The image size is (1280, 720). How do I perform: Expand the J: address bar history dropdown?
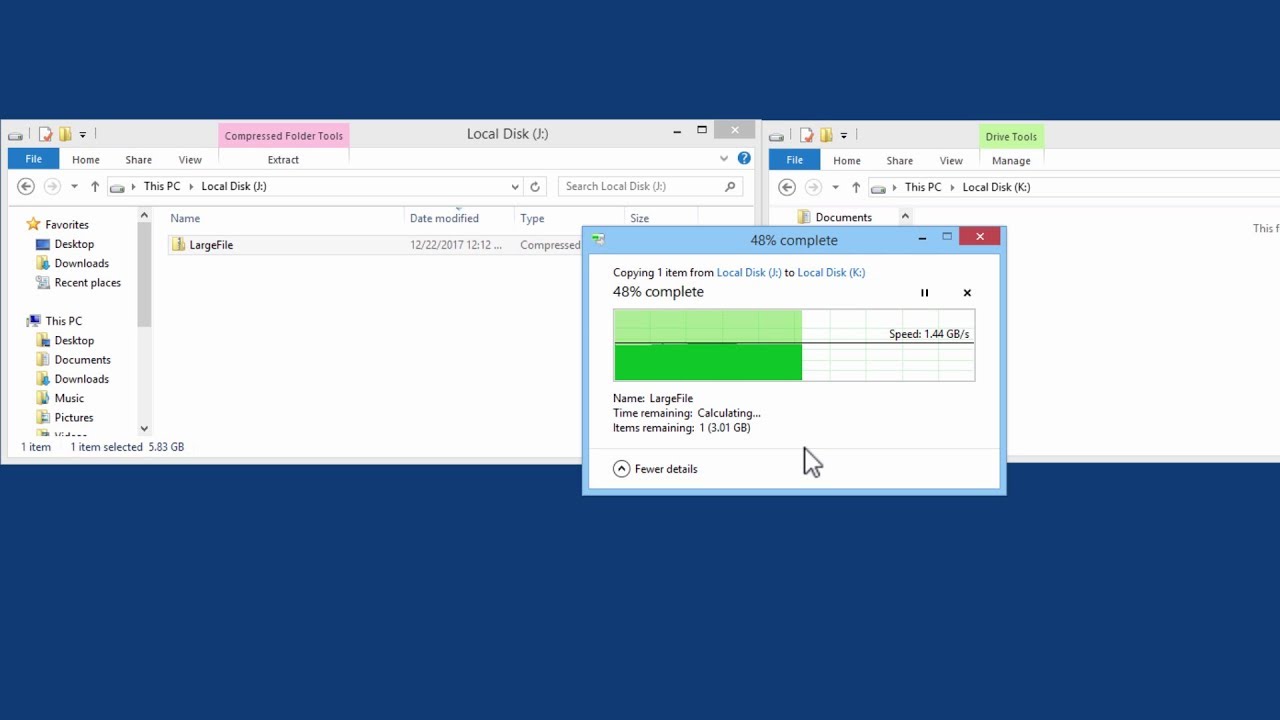515,187
